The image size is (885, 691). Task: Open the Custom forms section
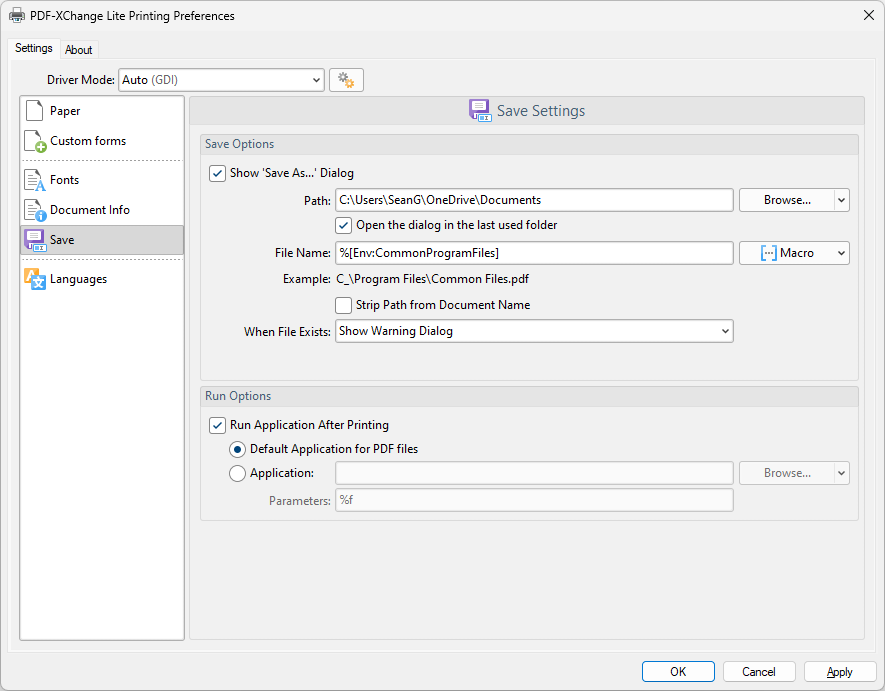click(x=102, y=141)
